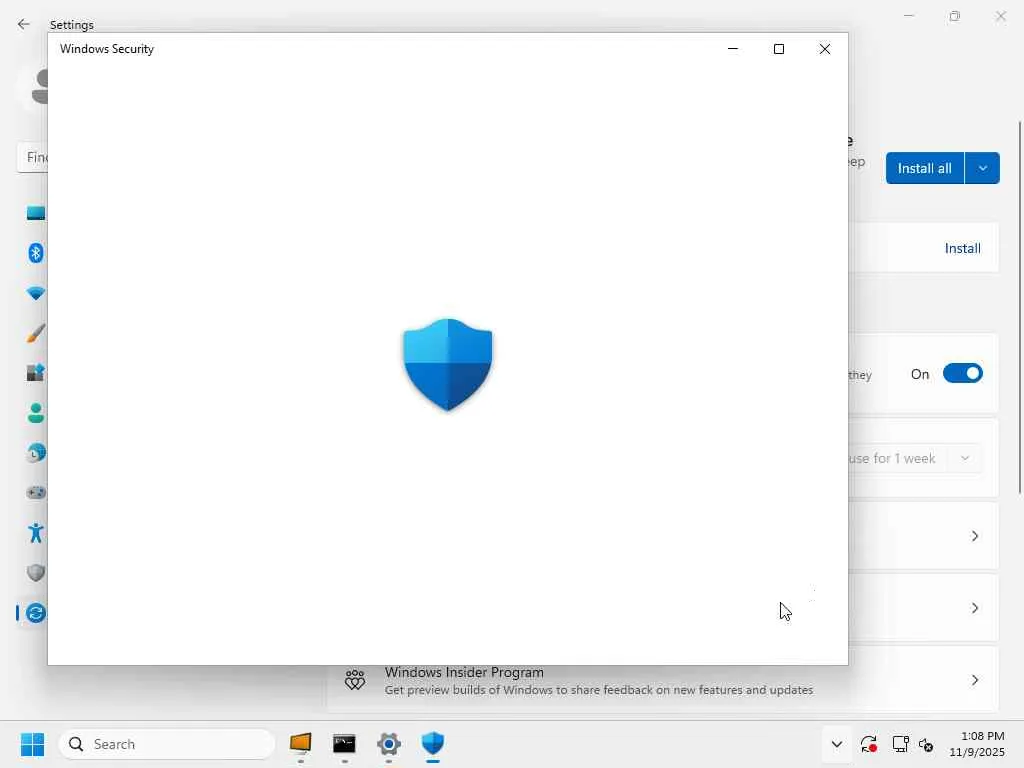Image resolution: width=1024 pixels, height=768 pixels.
Task: Close the Windows Security window
Action: point(825,49)
